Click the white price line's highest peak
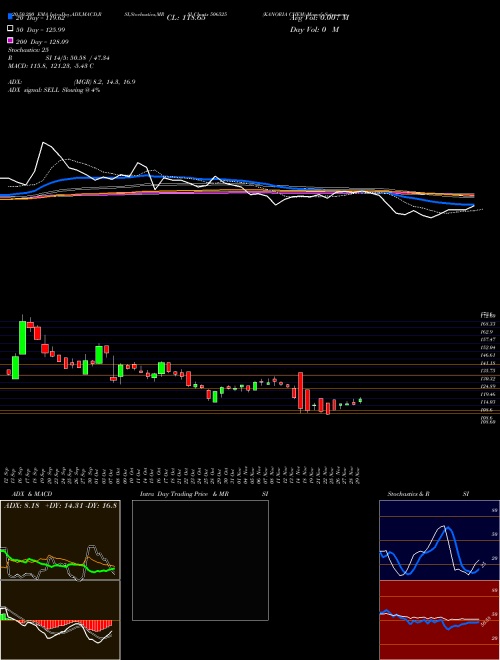Image resolution: width=500 pixels, height=660 pixels. coord(43,143)
